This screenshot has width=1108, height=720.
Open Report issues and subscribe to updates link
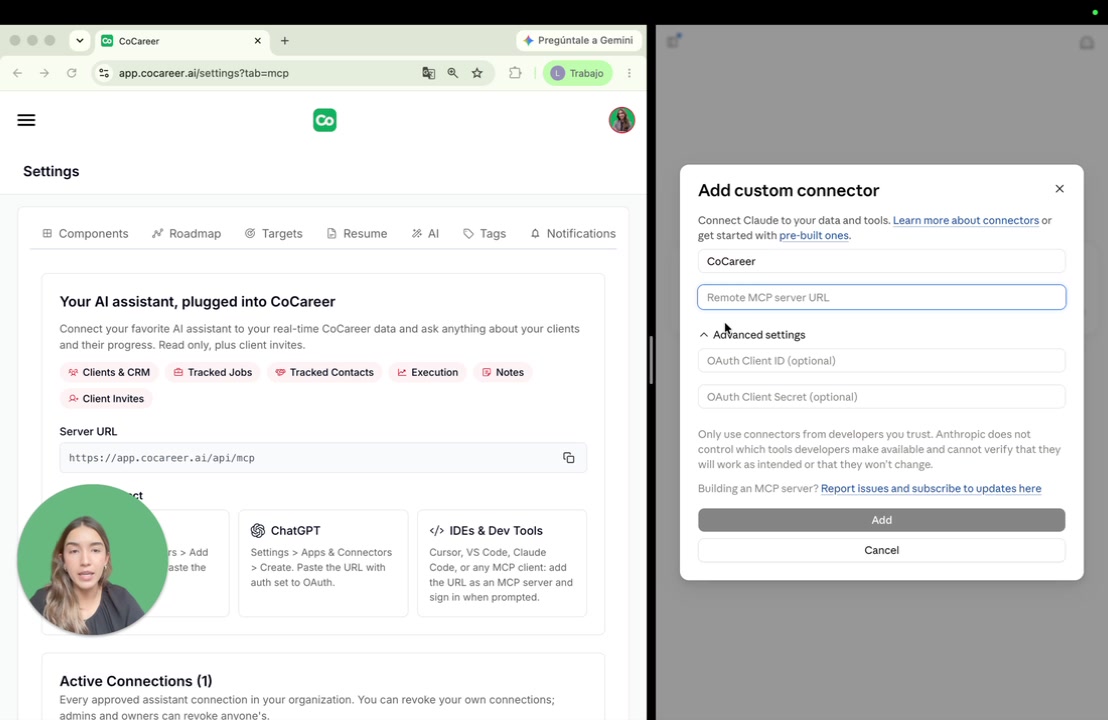tap(931, 488)
